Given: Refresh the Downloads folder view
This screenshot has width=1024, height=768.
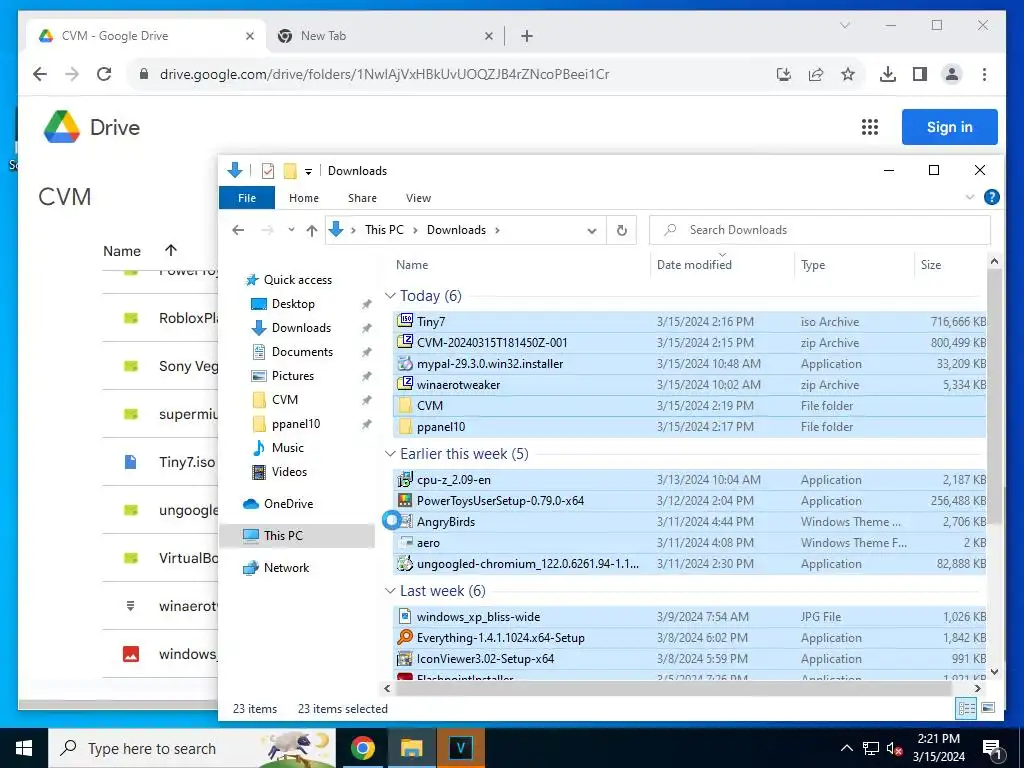Looking at the screenshot, I should click(622, 230).
